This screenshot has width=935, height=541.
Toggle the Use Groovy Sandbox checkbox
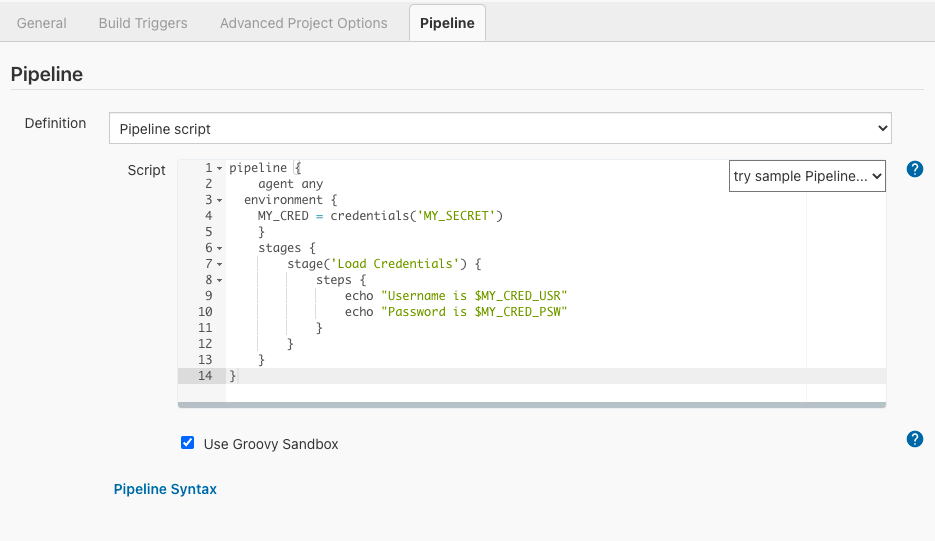coord(187,443)
